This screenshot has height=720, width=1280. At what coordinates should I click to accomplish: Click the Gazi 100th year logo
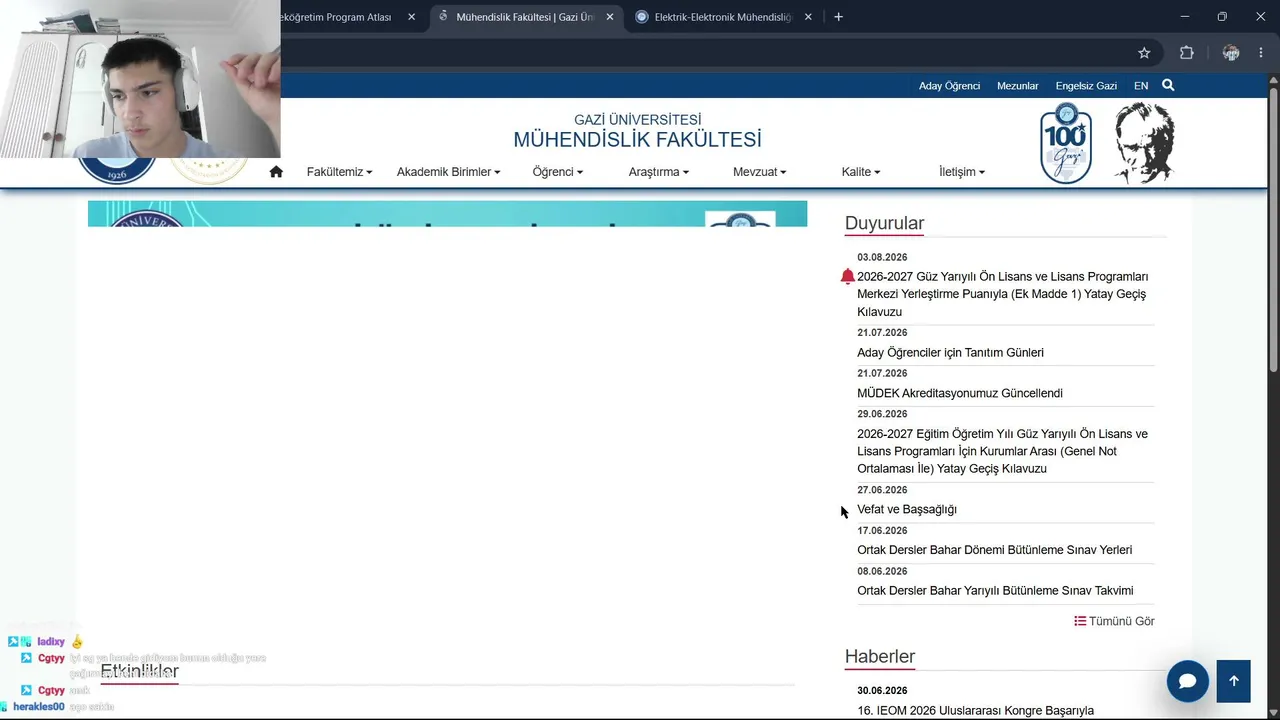click(x=1066, y=143)
